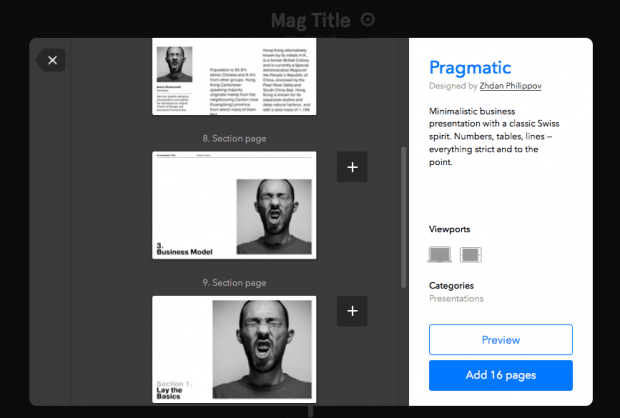Close the template preview panel
This screenshot has height=418, width=620.
click(x=52, y=61)
